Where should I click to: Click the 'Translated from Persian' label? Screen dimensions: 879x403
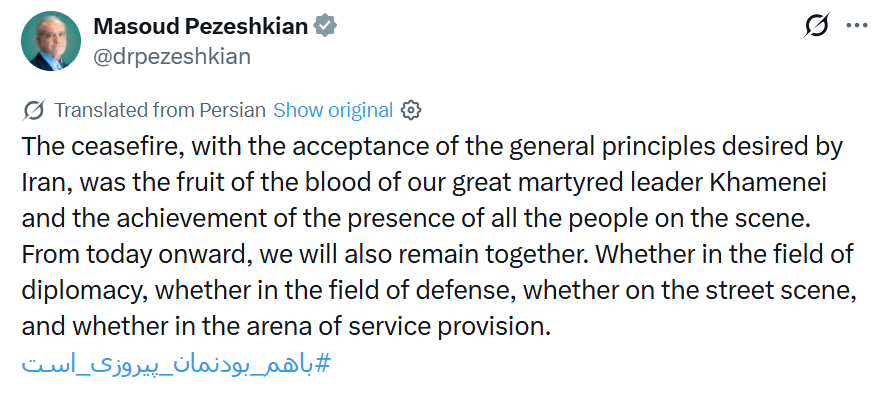coord(160,110)
